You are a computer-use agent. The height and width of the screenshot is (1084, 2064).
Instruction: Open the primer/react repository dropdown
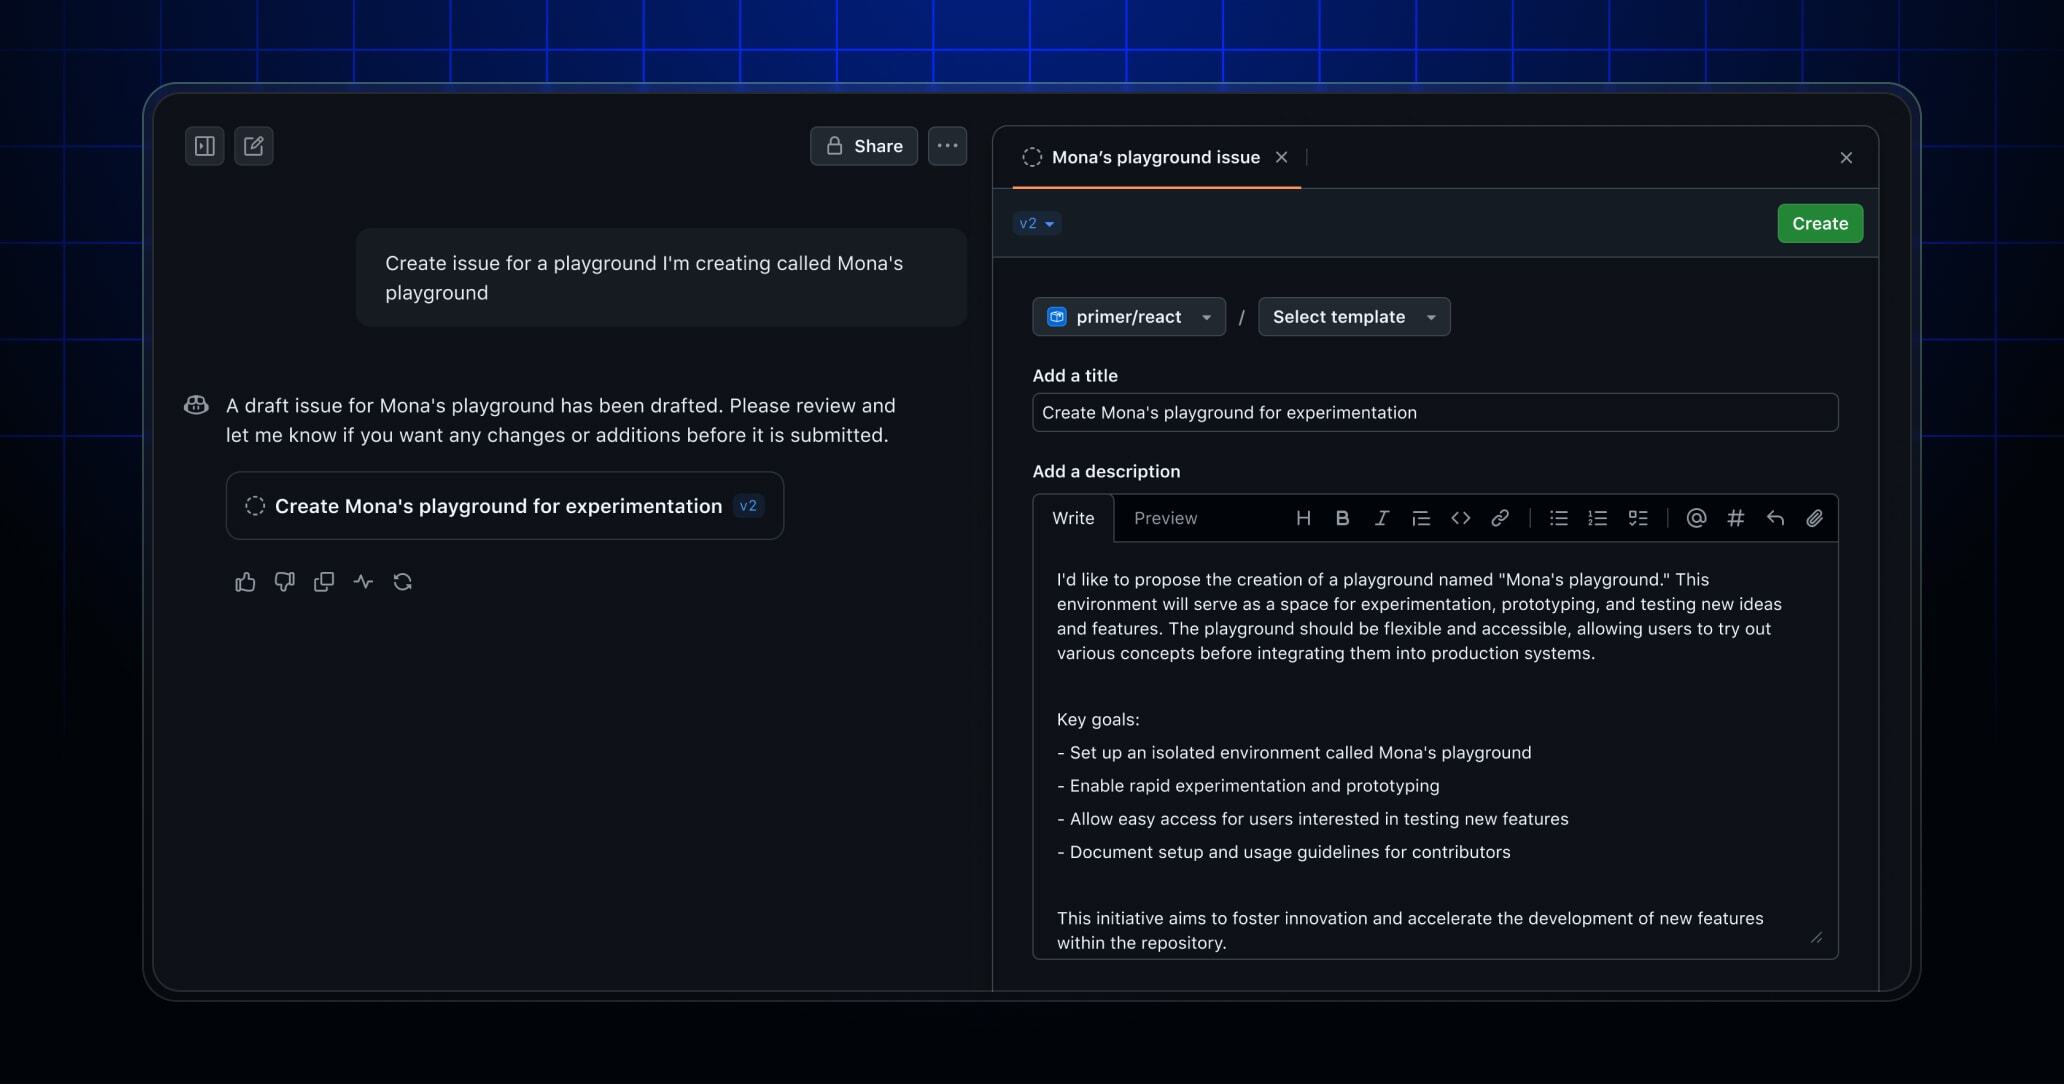[1129, 317]
